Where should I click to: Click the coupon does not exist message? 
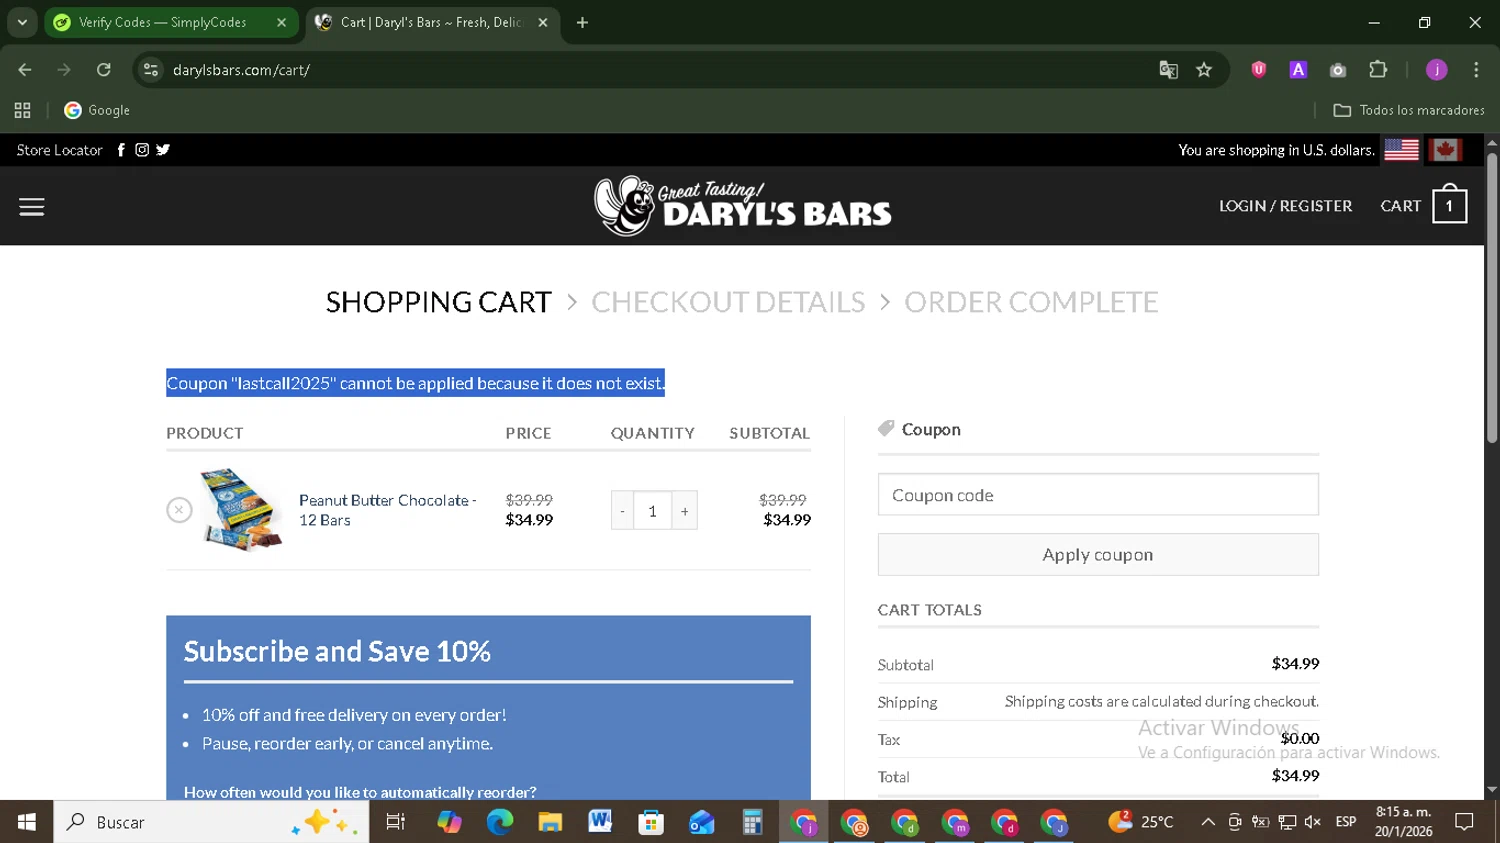click(x=415, y=383)
